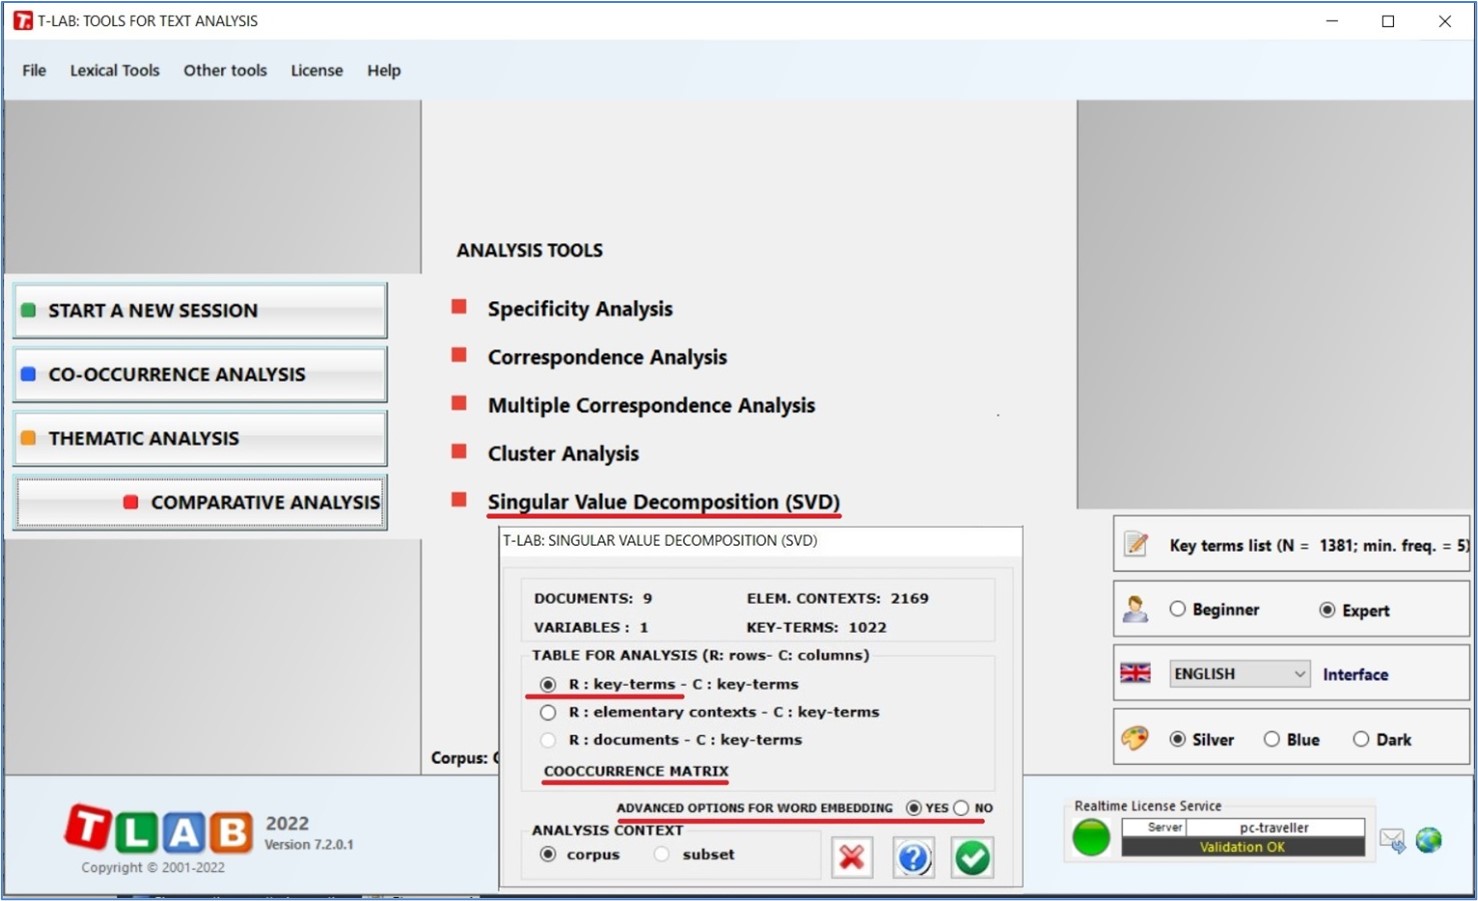The height and width of the screenshot is (901, 1478).
Task: Click red bullet beside Singular Value Decomposition
Action: [459, 499]
